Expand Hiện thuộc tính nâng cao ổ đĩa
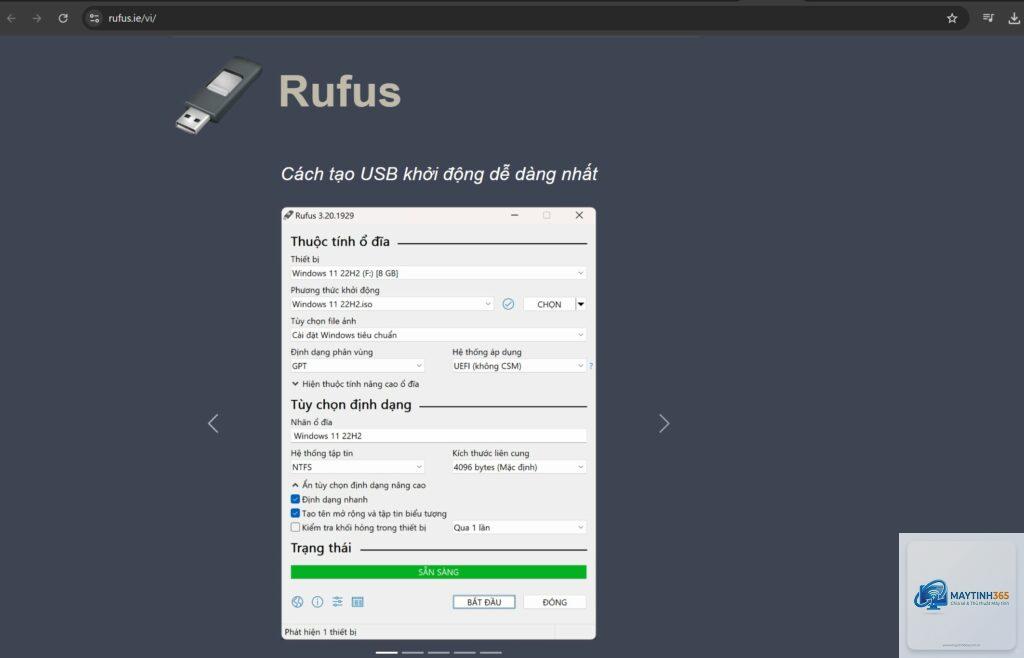 355,384
